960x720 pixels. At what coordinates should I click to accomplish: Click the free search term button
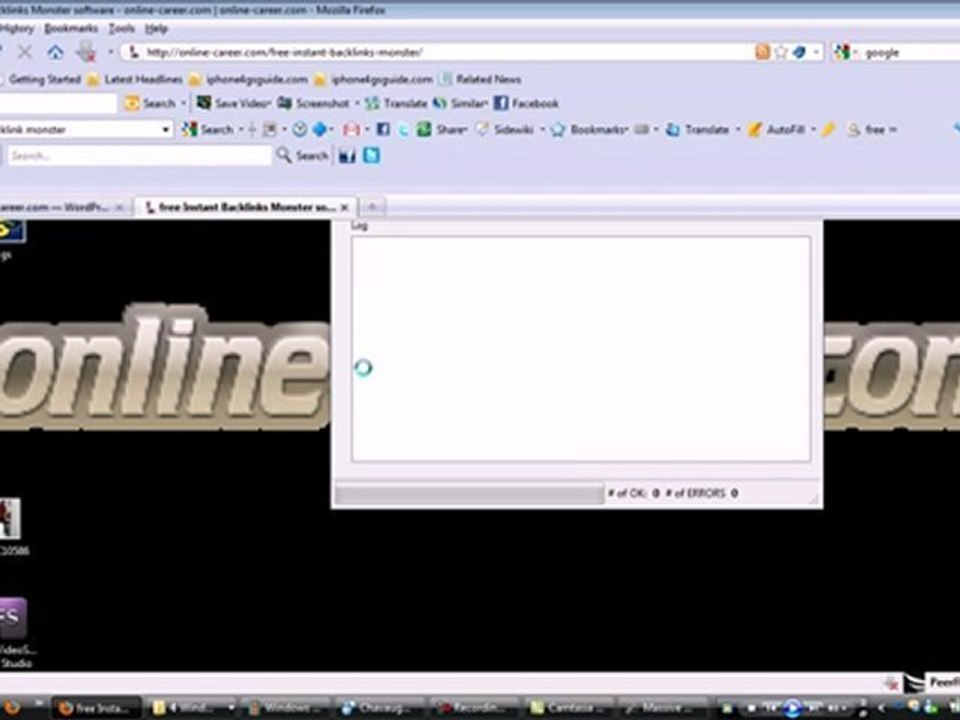coord(872,129)
